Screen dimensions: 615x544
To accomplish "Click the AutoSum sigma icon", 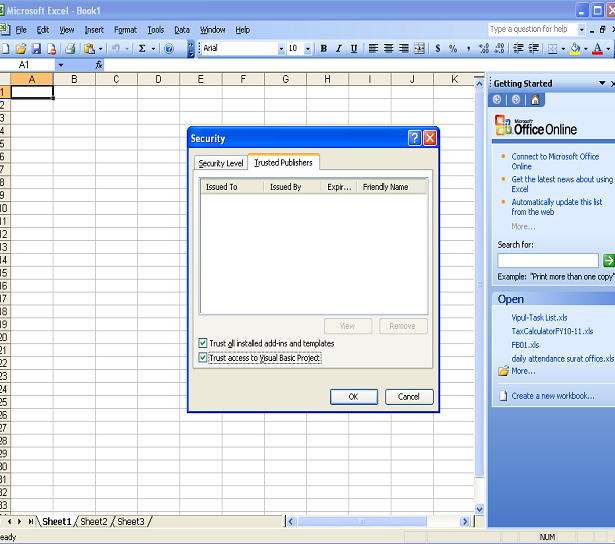I will tap(141, 48).
